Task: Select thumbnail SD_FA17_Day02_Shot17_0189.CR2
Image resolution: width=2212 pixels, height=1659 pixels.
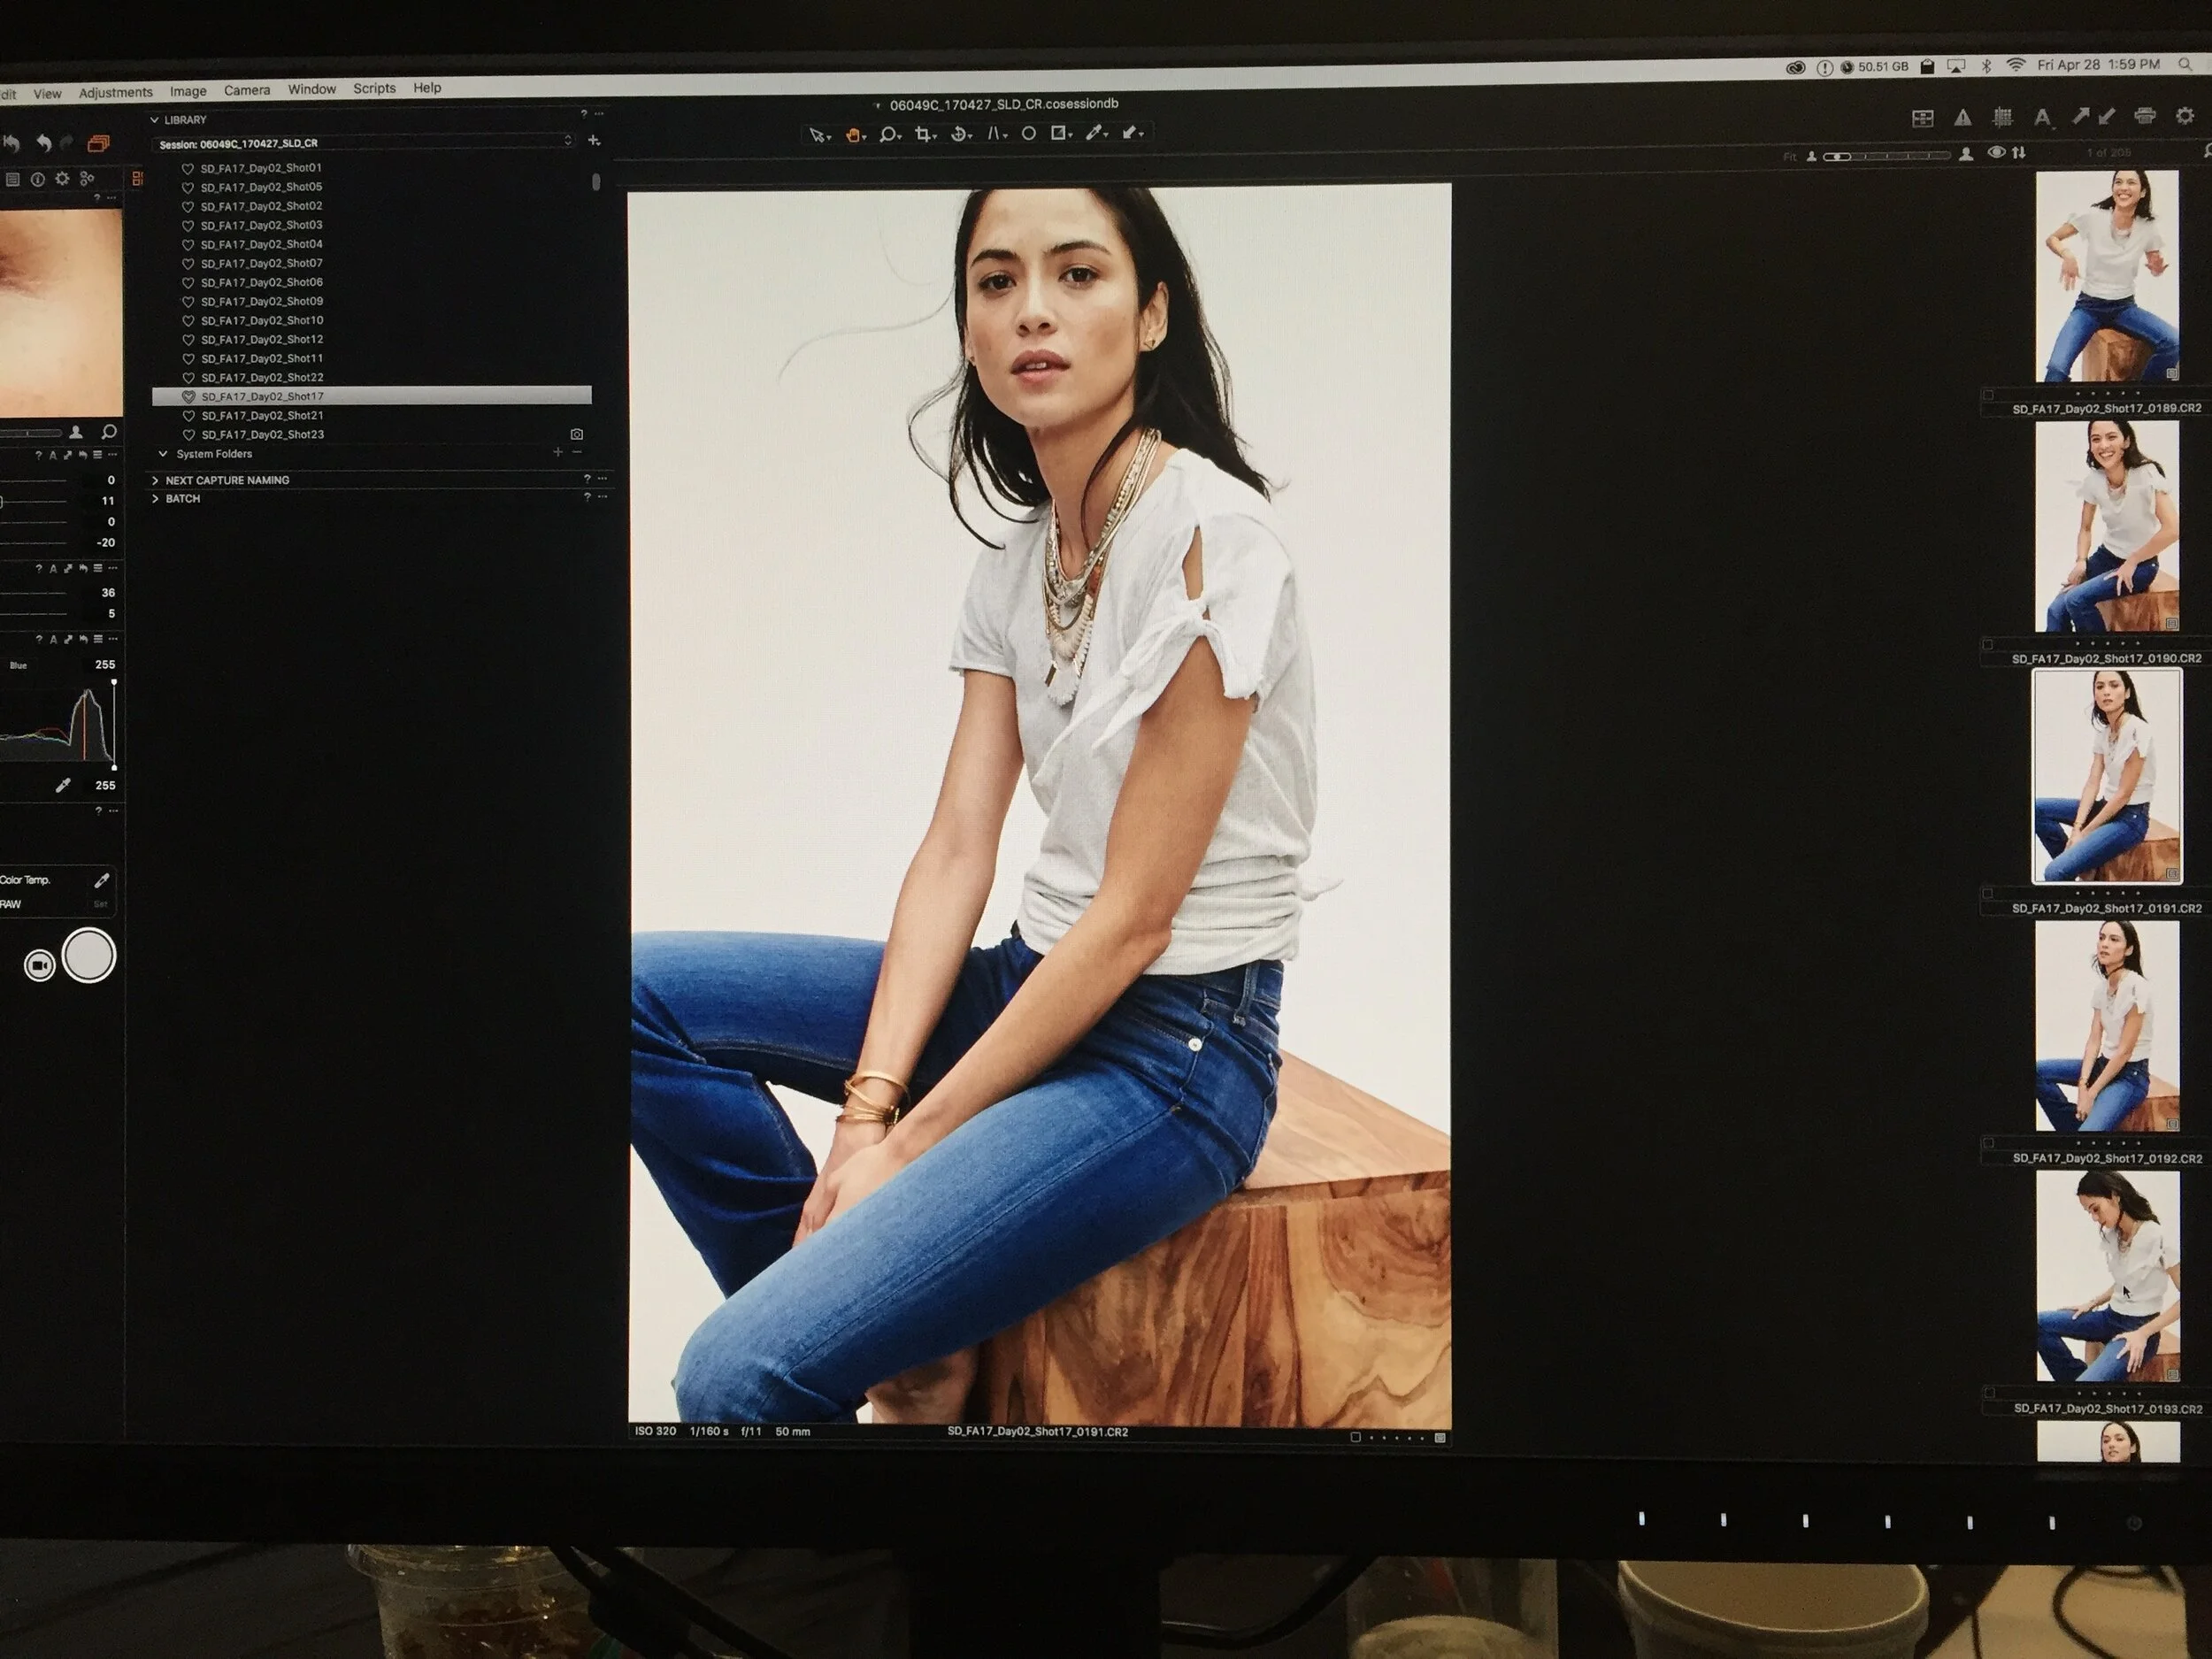Action: pyautogui.click(x=2107, y=276)
